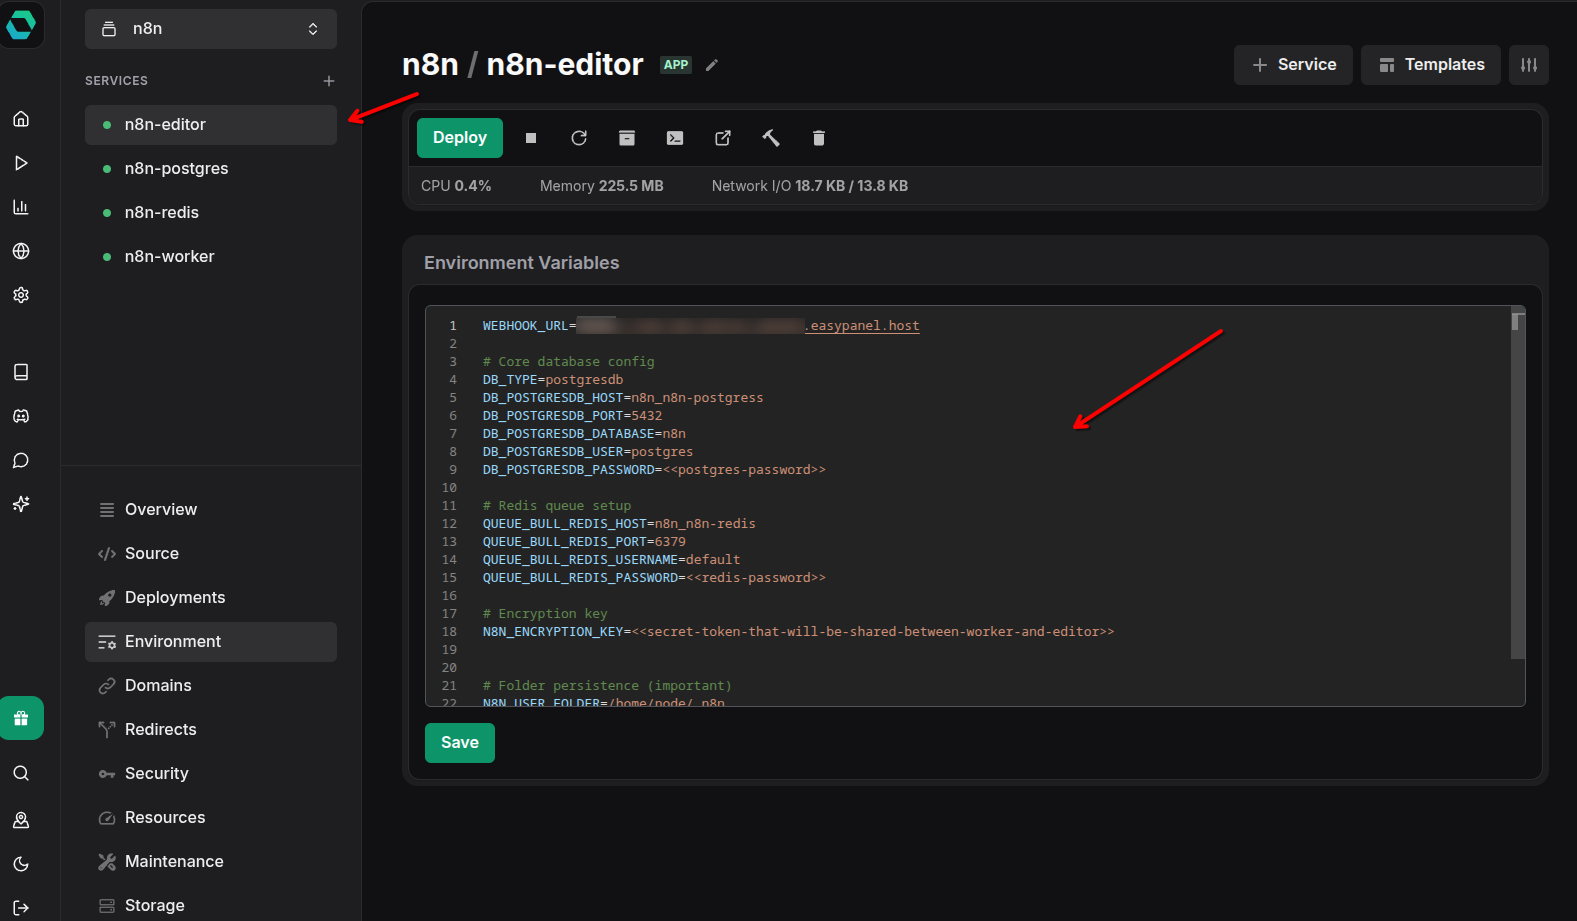Open the n8n project selector dropdown
The height and width of the screenshot is (921, 1577).
coord(211,29)
